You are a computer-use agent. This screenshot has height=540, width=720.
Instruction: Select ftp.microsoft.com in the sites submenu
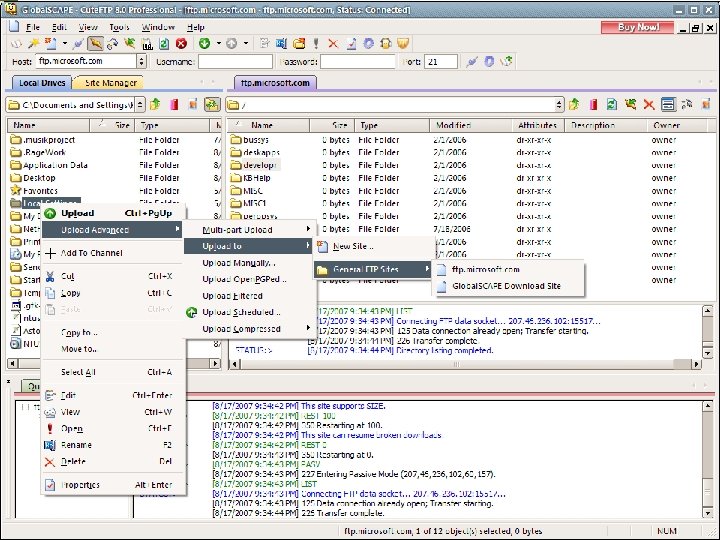click(x=508, y=269)
